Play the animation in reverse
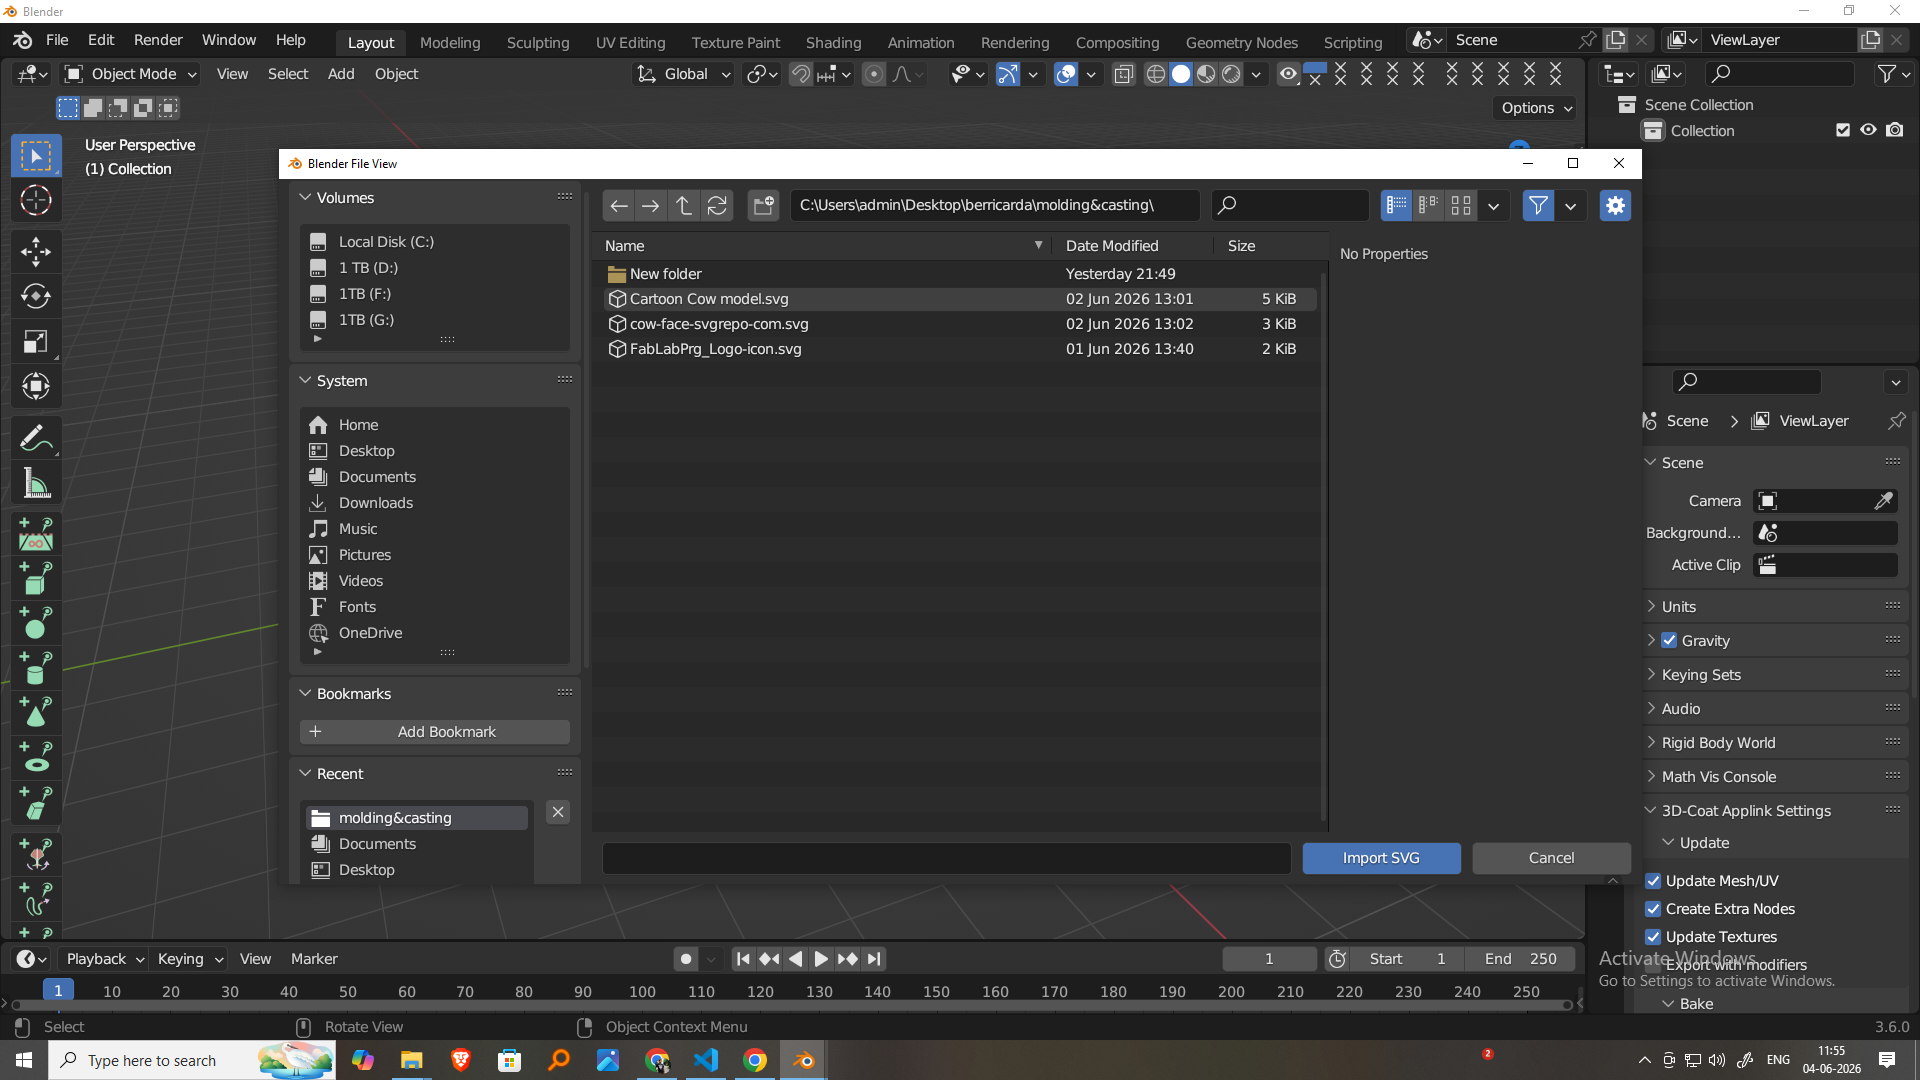The height and width of the screenshot is (1080, 1920). coord(795,959)
